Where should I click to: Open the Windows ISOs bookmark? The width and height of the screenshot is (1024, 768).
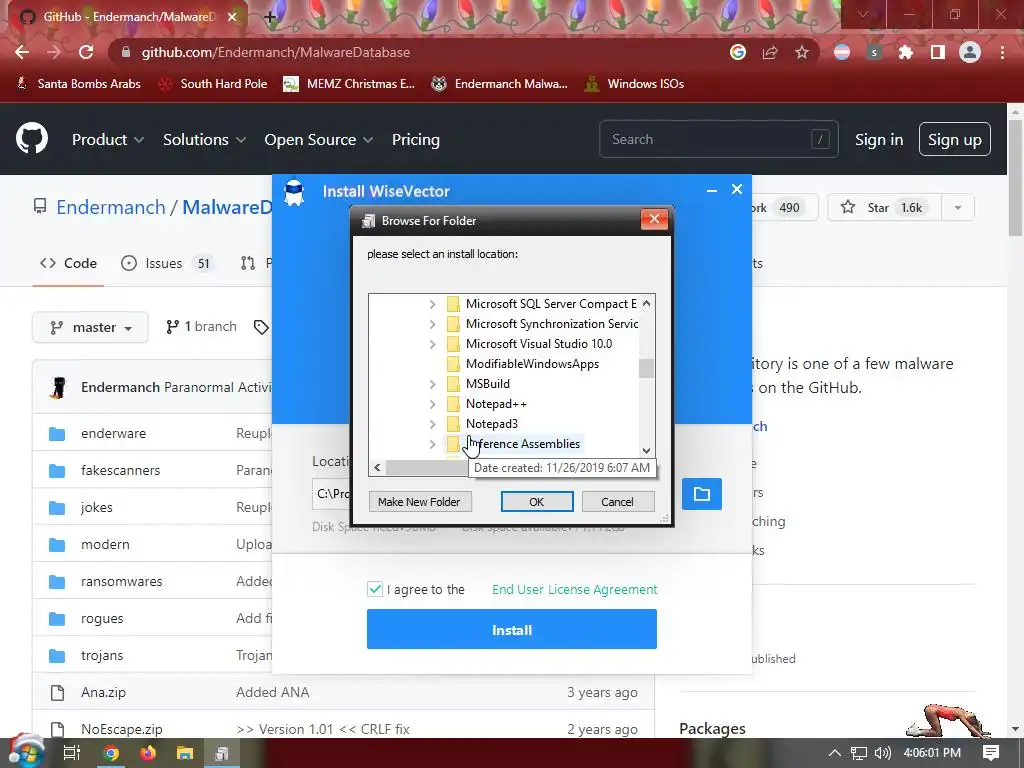coord(634,84)
